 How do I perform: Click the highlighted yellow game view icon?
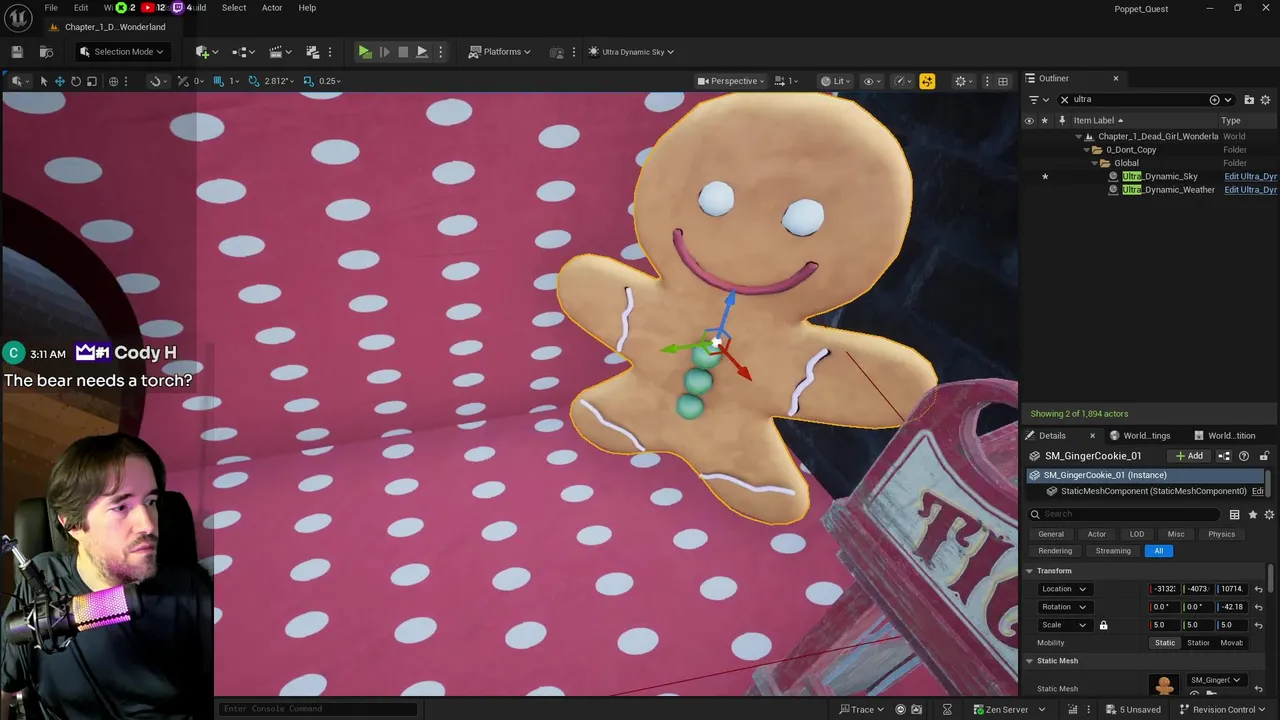click(x=927, y=81)
